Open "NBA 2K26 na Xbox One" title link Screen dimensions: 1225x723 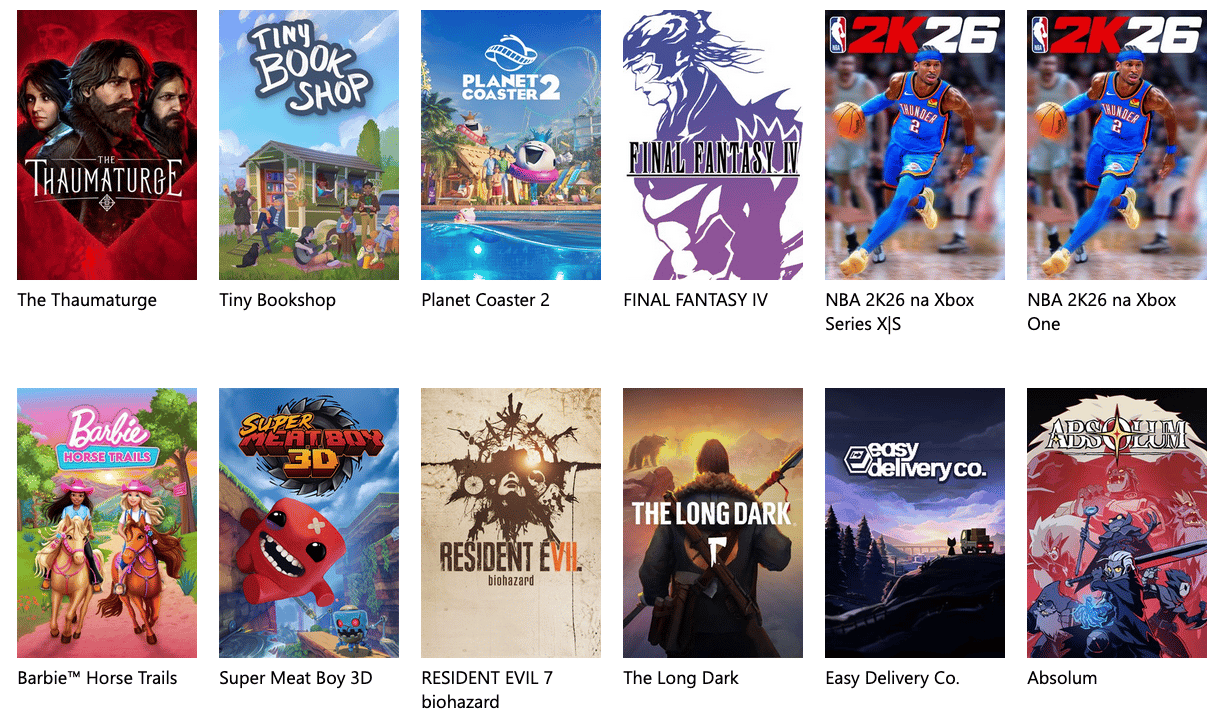click(1102, 312)
